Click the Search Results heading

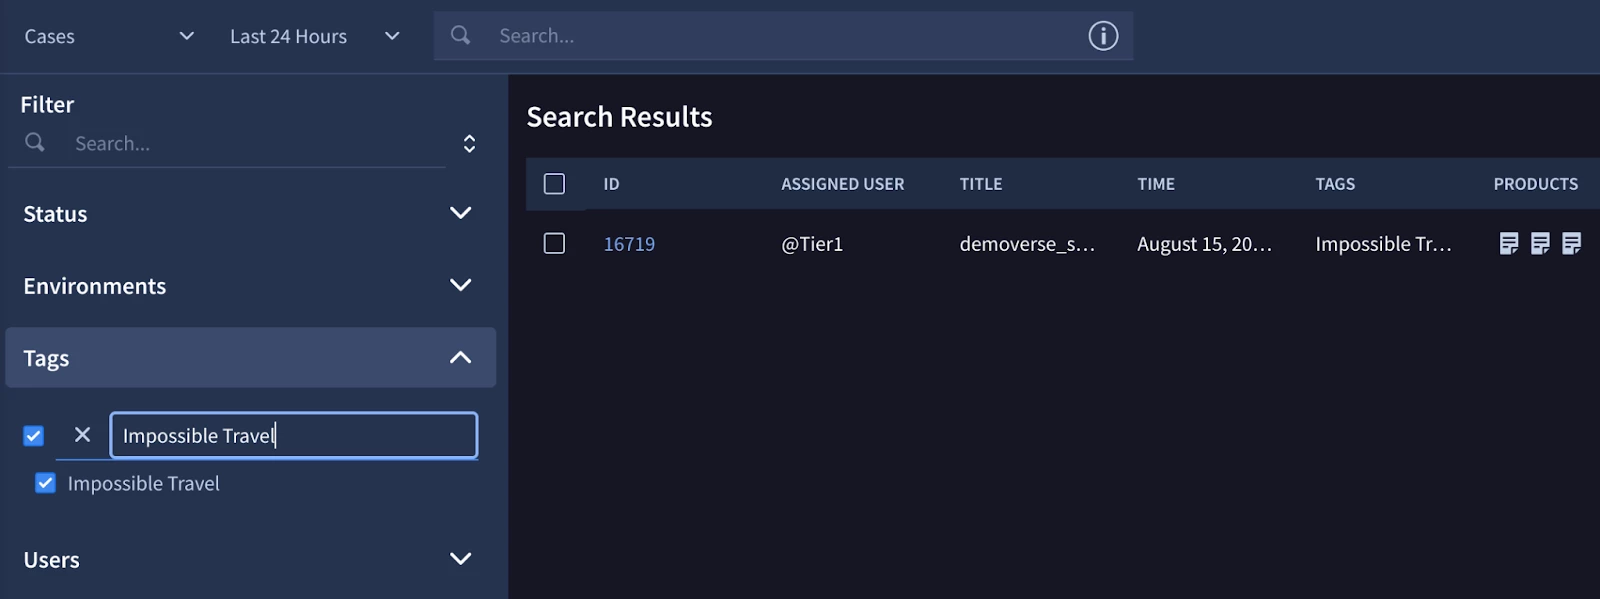click(x=619, y=117)
